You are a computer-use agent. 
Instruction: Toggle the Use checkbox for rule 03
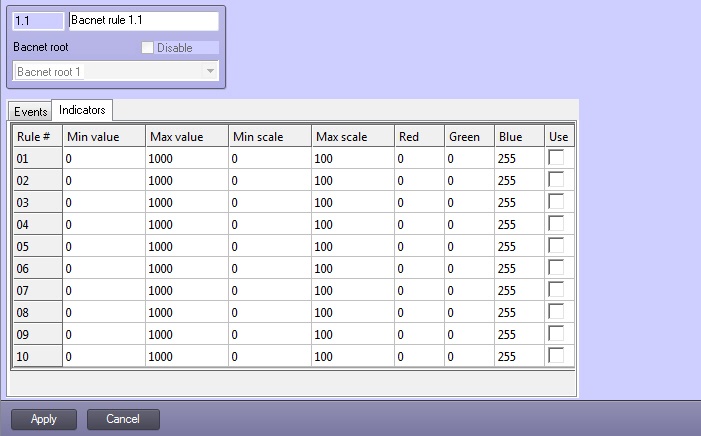(x=556, y=201)
